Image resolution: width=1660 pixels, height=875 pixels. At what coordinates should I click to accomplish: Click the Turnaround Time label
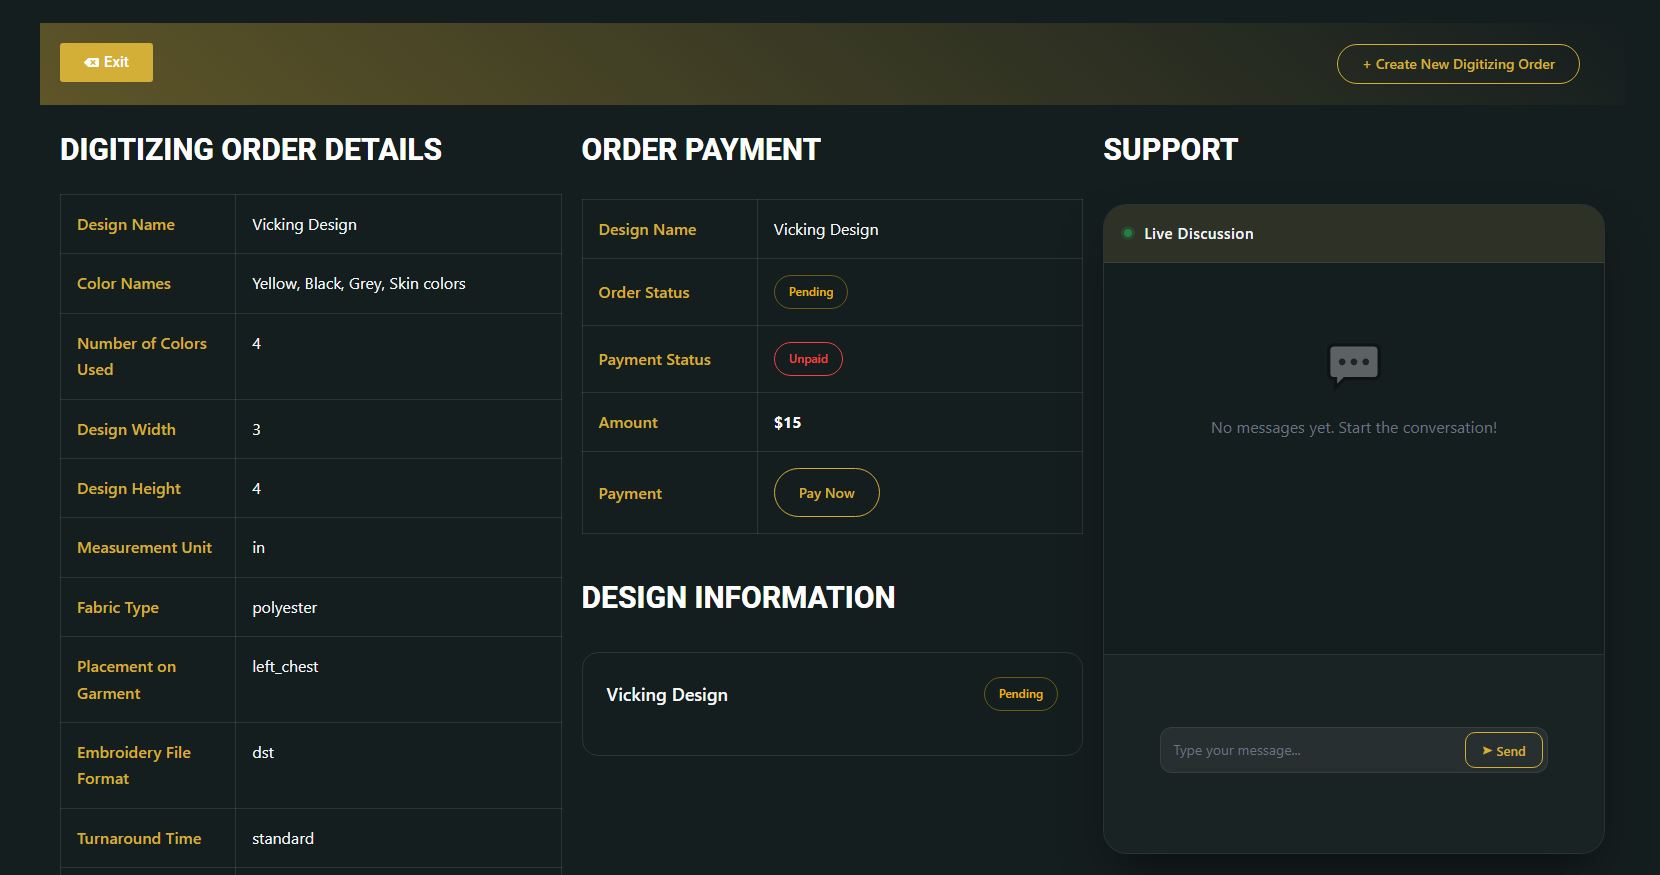tap(139, 839)
